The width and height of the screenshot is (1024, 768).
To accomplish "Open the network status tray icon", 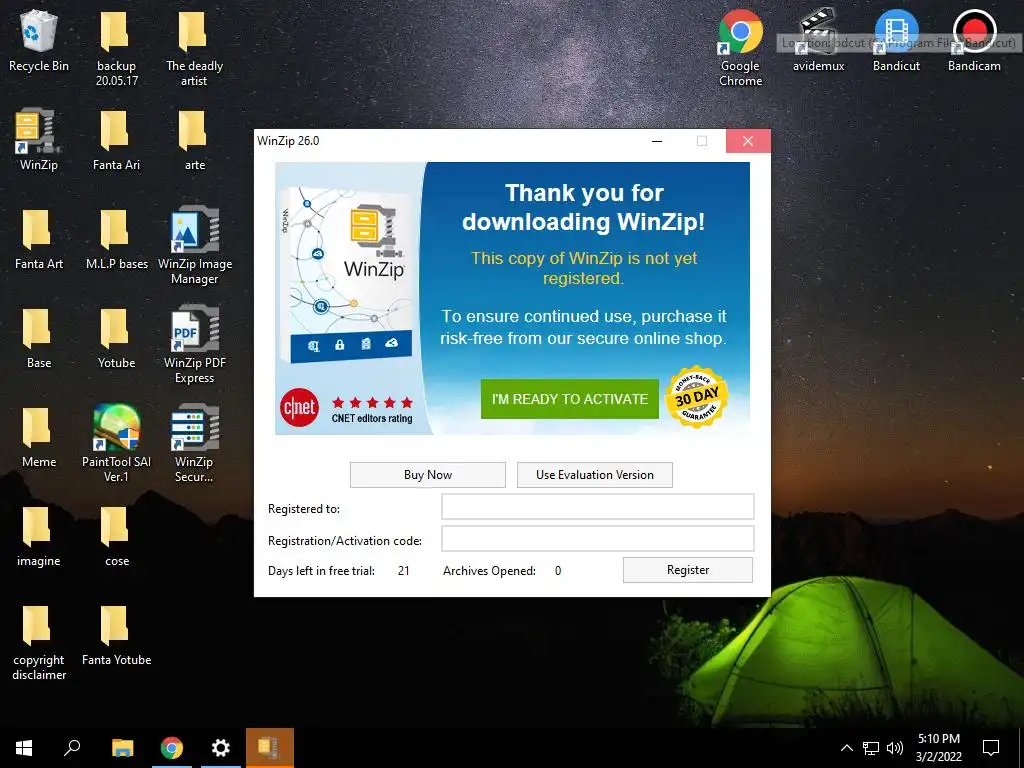I will [x=871, y=748].
